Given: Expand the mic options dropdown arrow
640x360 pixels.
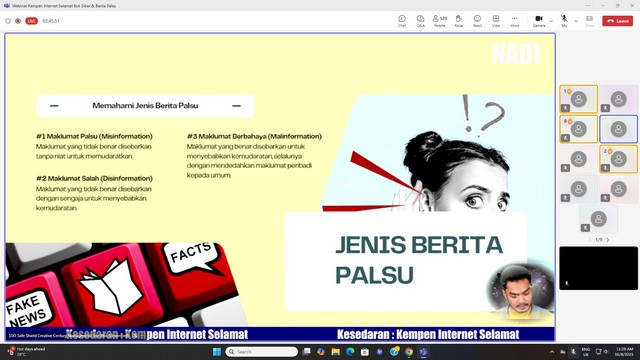Looking at the screenshot, I should click(576, 21).
